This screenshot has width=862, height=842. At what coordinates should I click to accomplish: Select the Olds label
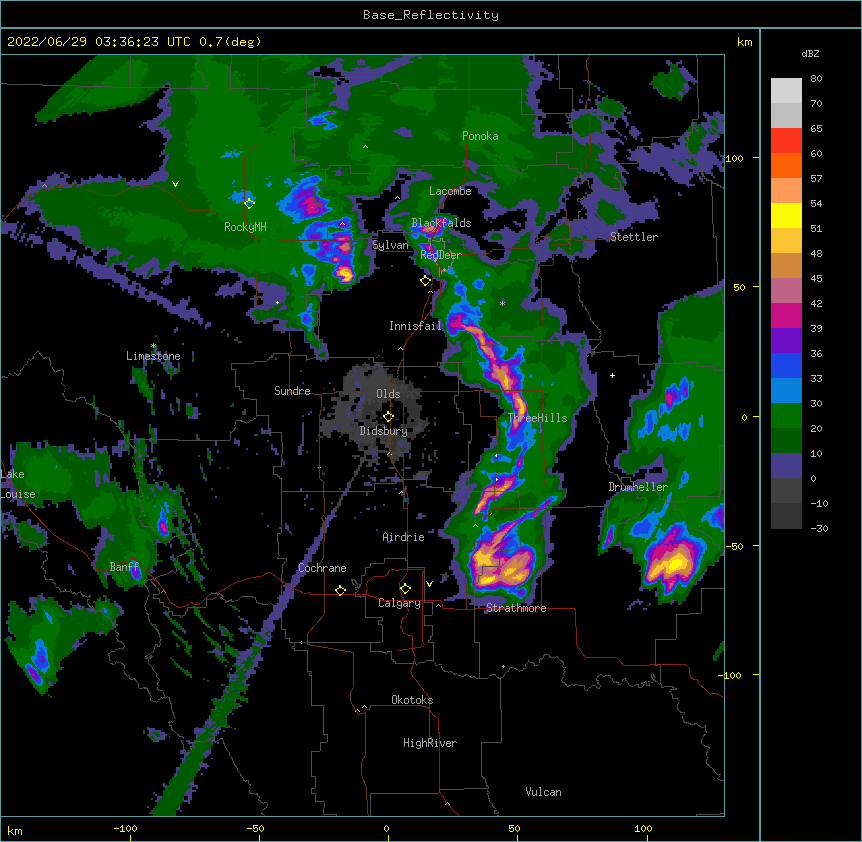point(388,394)
